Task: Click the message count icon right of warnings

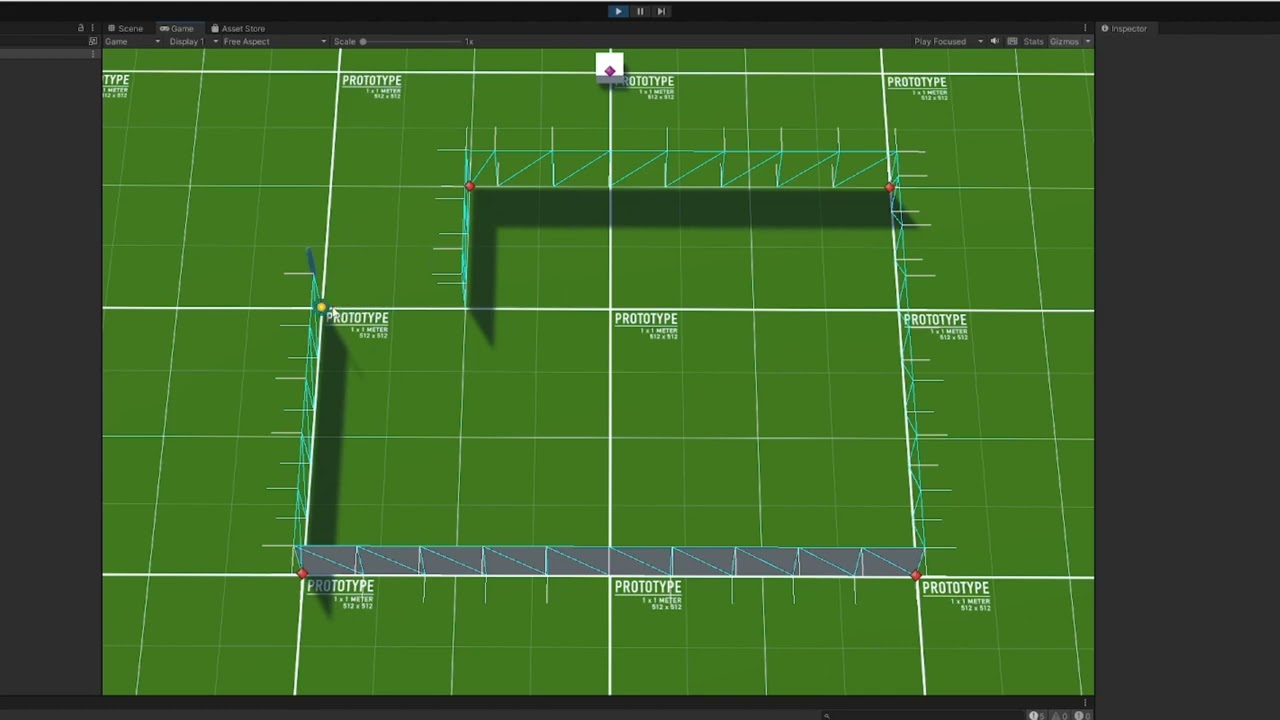Action: tap(1081, 715)
